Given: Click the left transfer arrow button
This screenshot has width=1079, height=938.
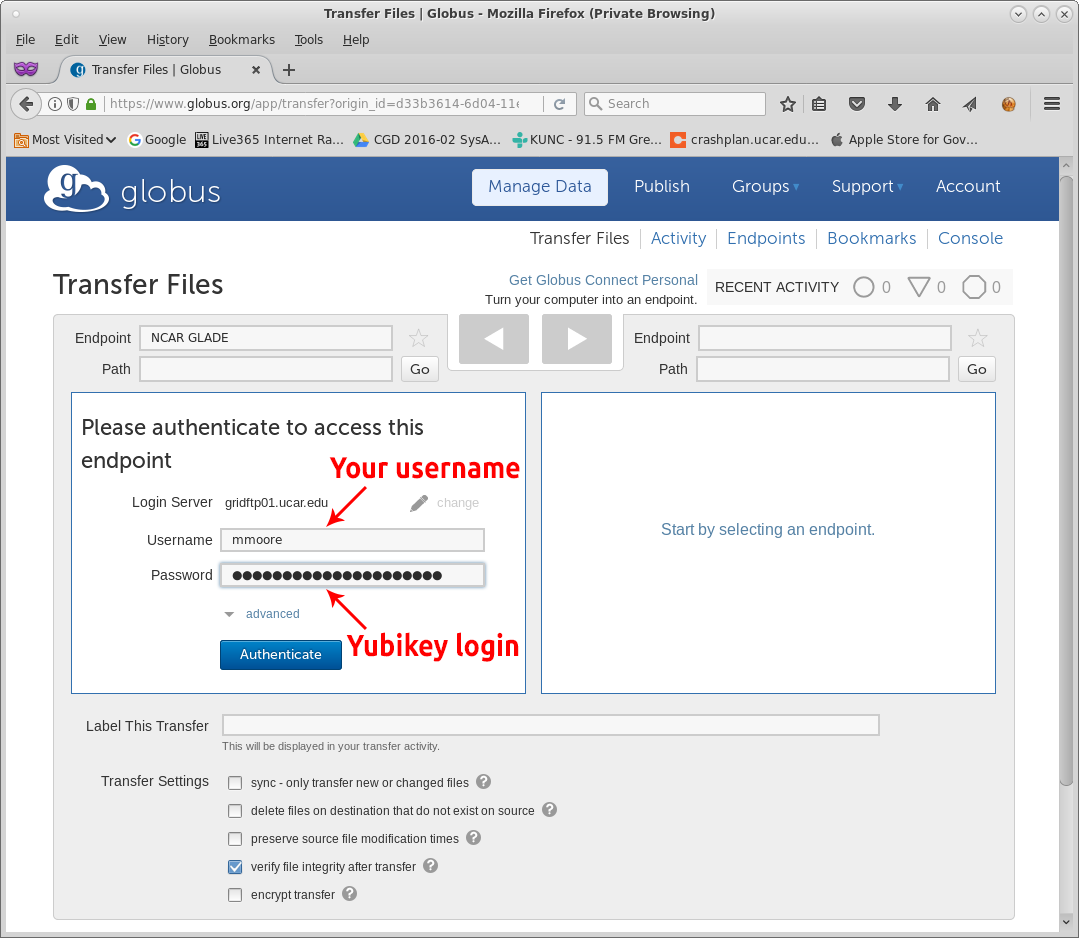Looking at the screenshot, I should (x=493, y=339).
